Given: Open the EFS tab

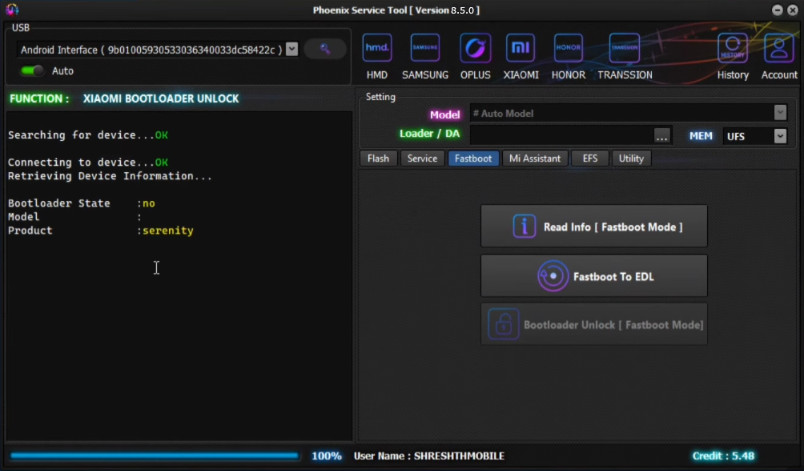Looking at the screenshot, I should point(590,158).
